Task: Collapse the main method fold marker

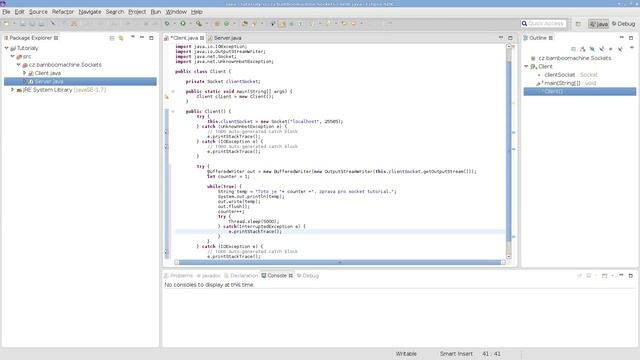Action: [173, 91]
